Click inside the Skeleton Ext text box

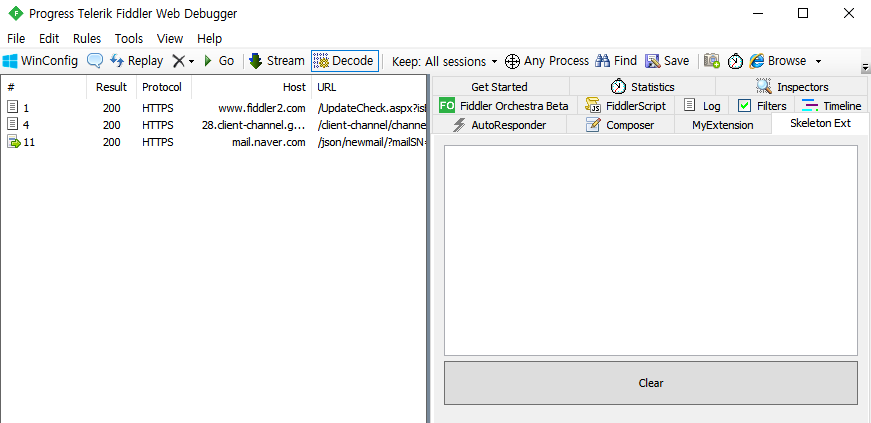pyautogui.click(x=650, y=250)
